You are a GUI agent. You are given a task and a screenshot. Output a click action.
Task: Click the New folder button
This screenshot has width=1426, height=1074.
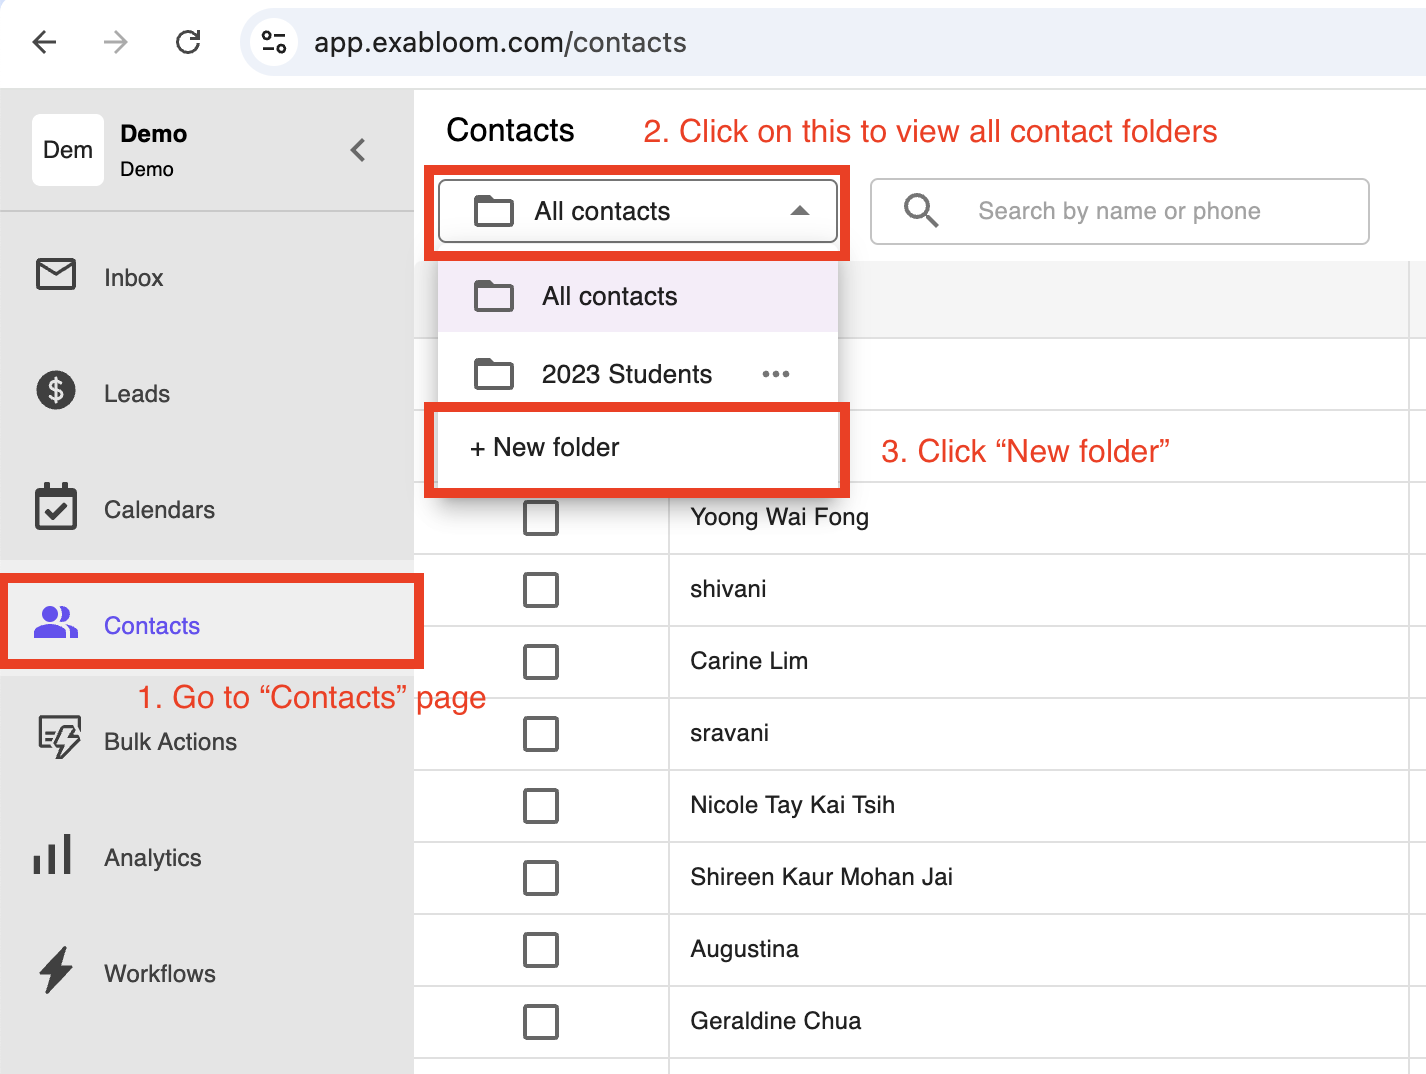tap(545, 447)
